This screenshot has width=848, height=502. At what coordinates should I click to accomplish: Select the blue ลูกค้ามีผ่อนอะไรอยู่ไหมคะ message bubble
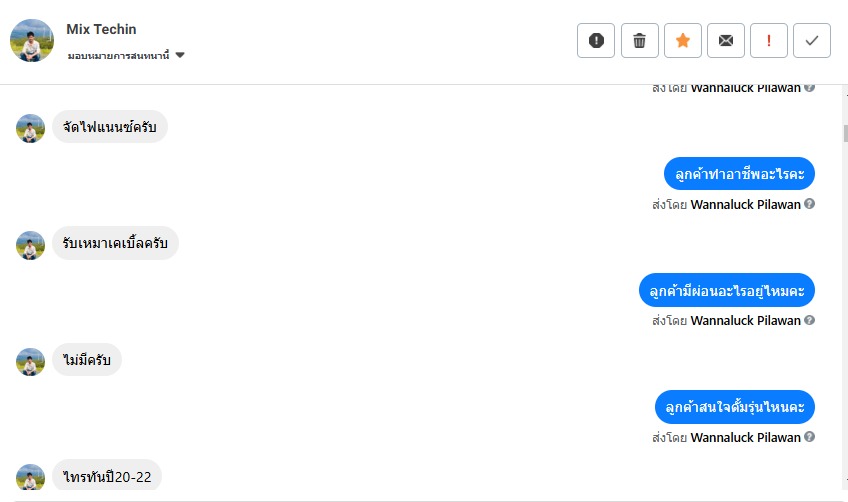point(727,291)
